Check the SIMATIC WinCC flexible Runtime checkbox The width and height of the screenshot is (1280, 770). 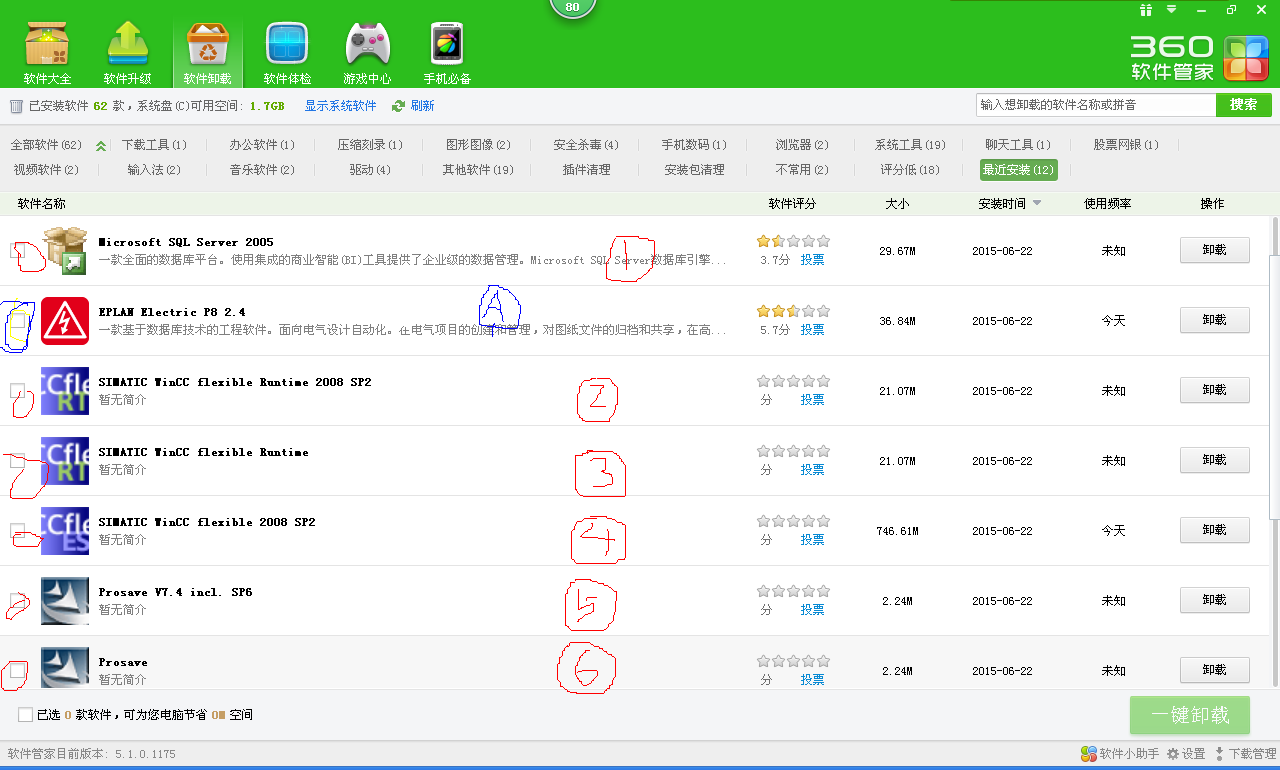[18, 461]
